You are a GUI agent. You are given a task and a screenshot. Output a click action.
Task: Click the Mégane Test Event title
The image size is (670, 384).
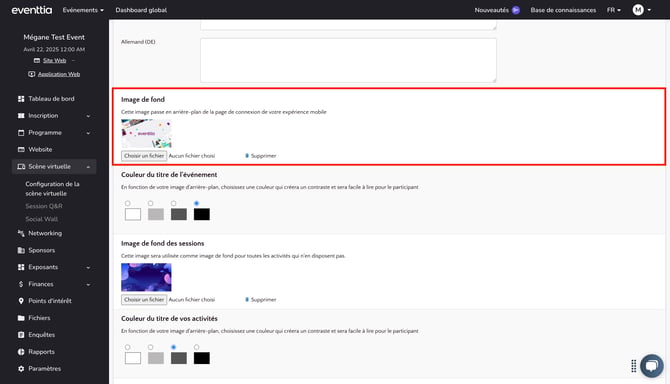[54, 37]
